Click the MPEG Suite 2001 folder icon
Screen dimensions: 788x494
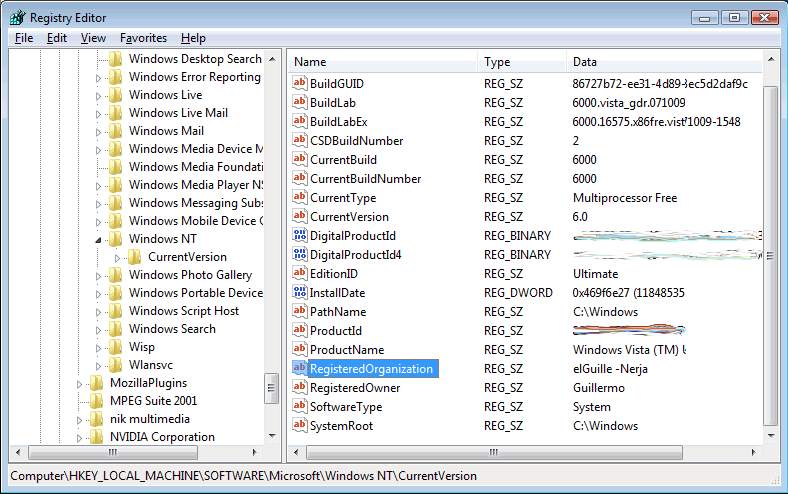(96, 401)
